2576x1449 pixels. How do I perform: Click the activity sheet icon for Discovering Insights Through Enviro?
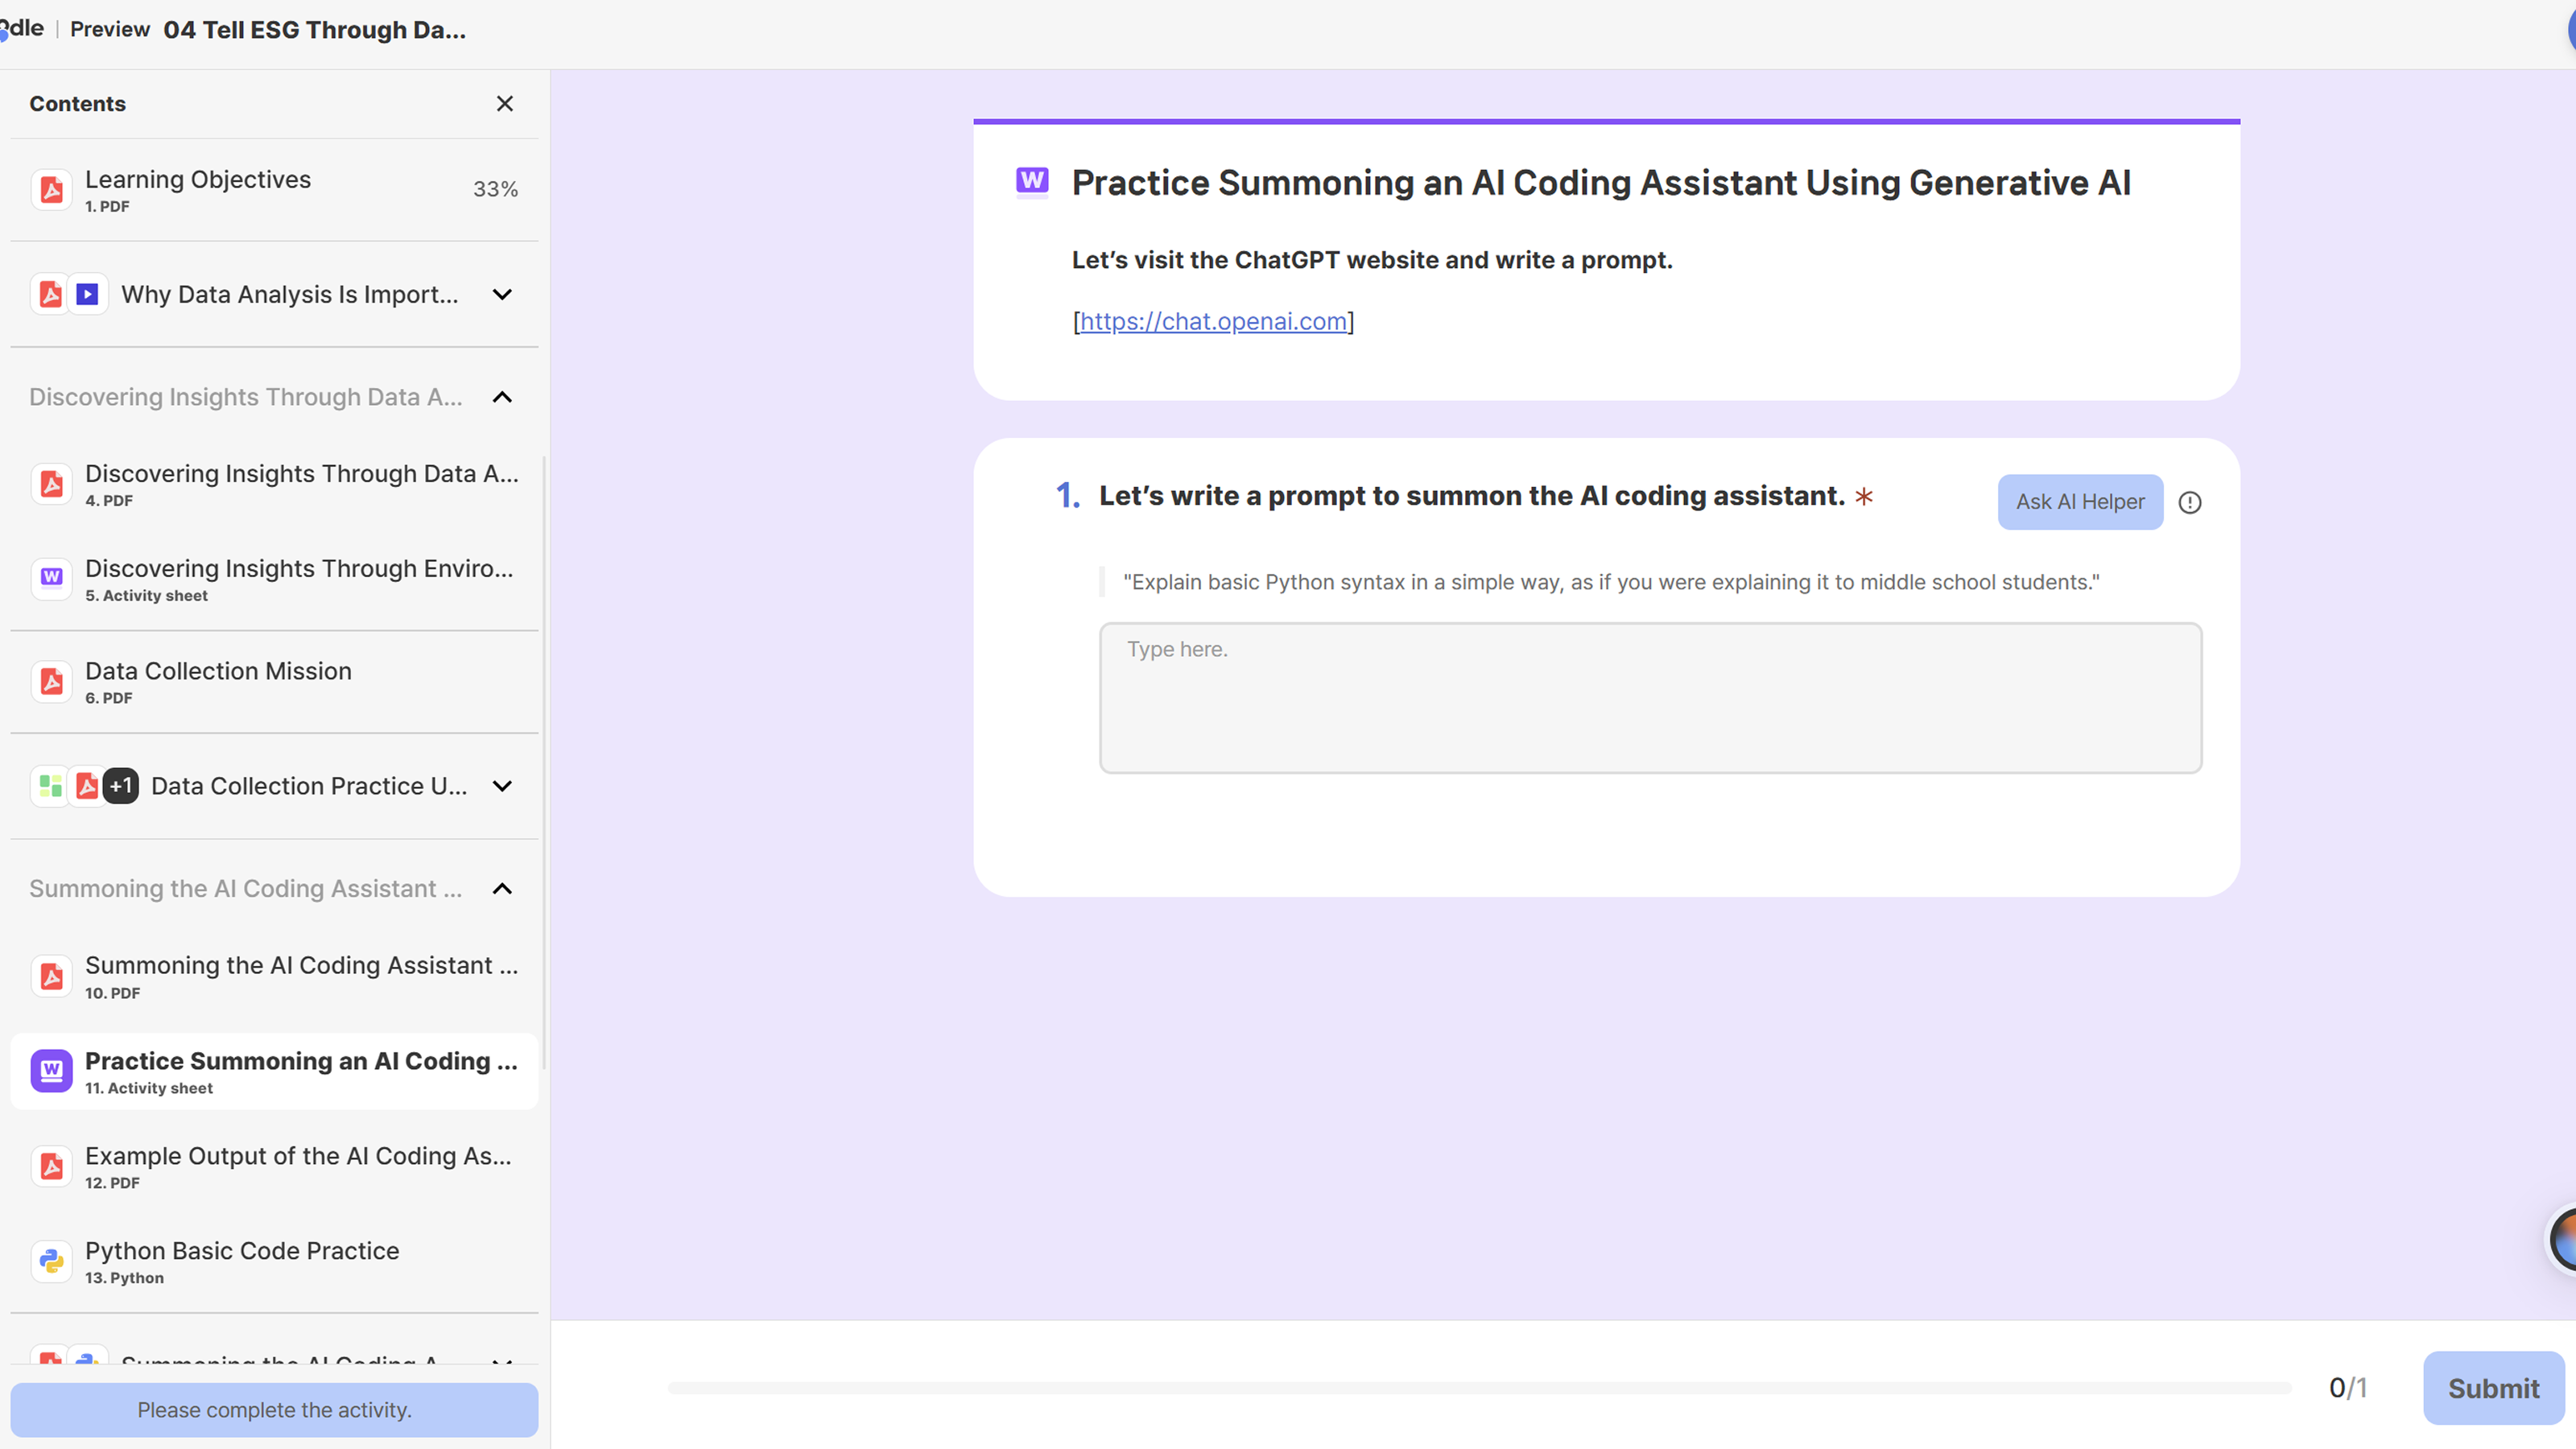tap(51, 578)
